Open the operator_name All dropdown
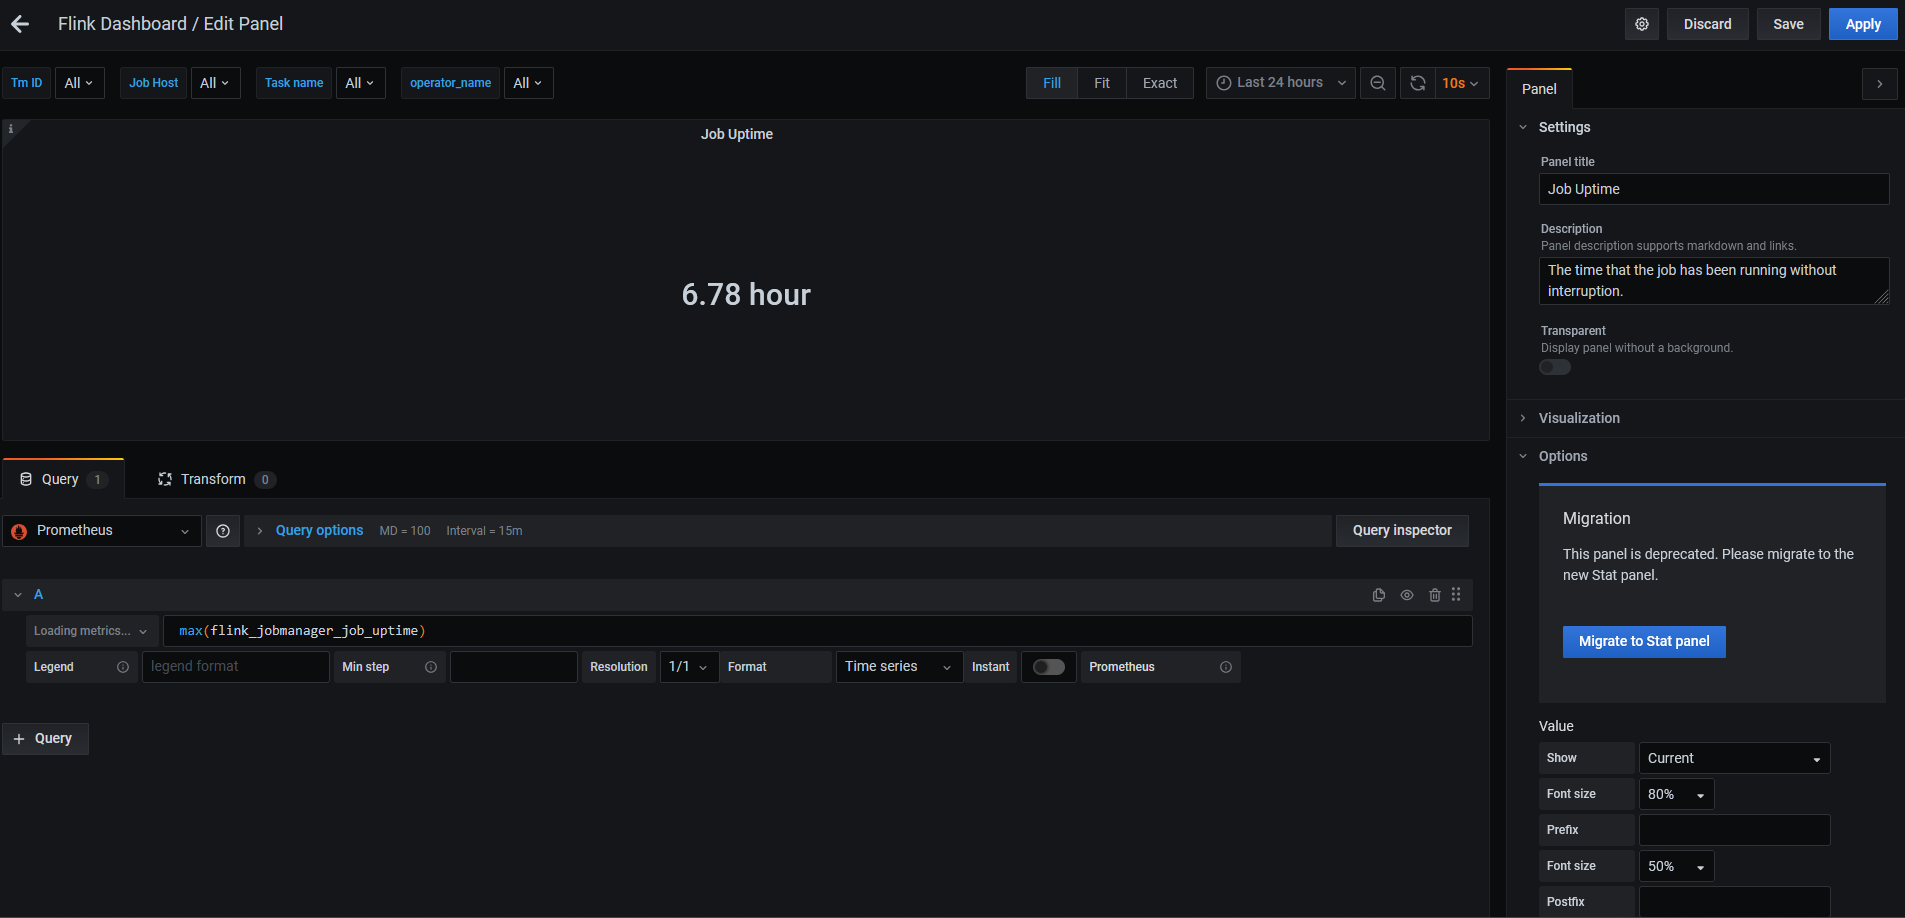The height and width of the screenshot is (918, 1905). coord(528,83)
